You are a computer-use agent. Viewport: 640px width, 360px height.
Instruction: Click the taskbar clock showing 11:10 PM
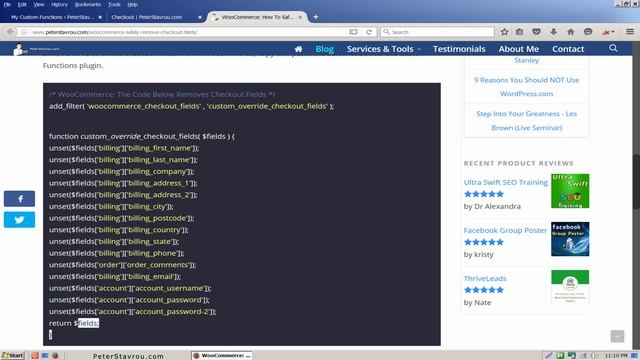coord(616,356)
